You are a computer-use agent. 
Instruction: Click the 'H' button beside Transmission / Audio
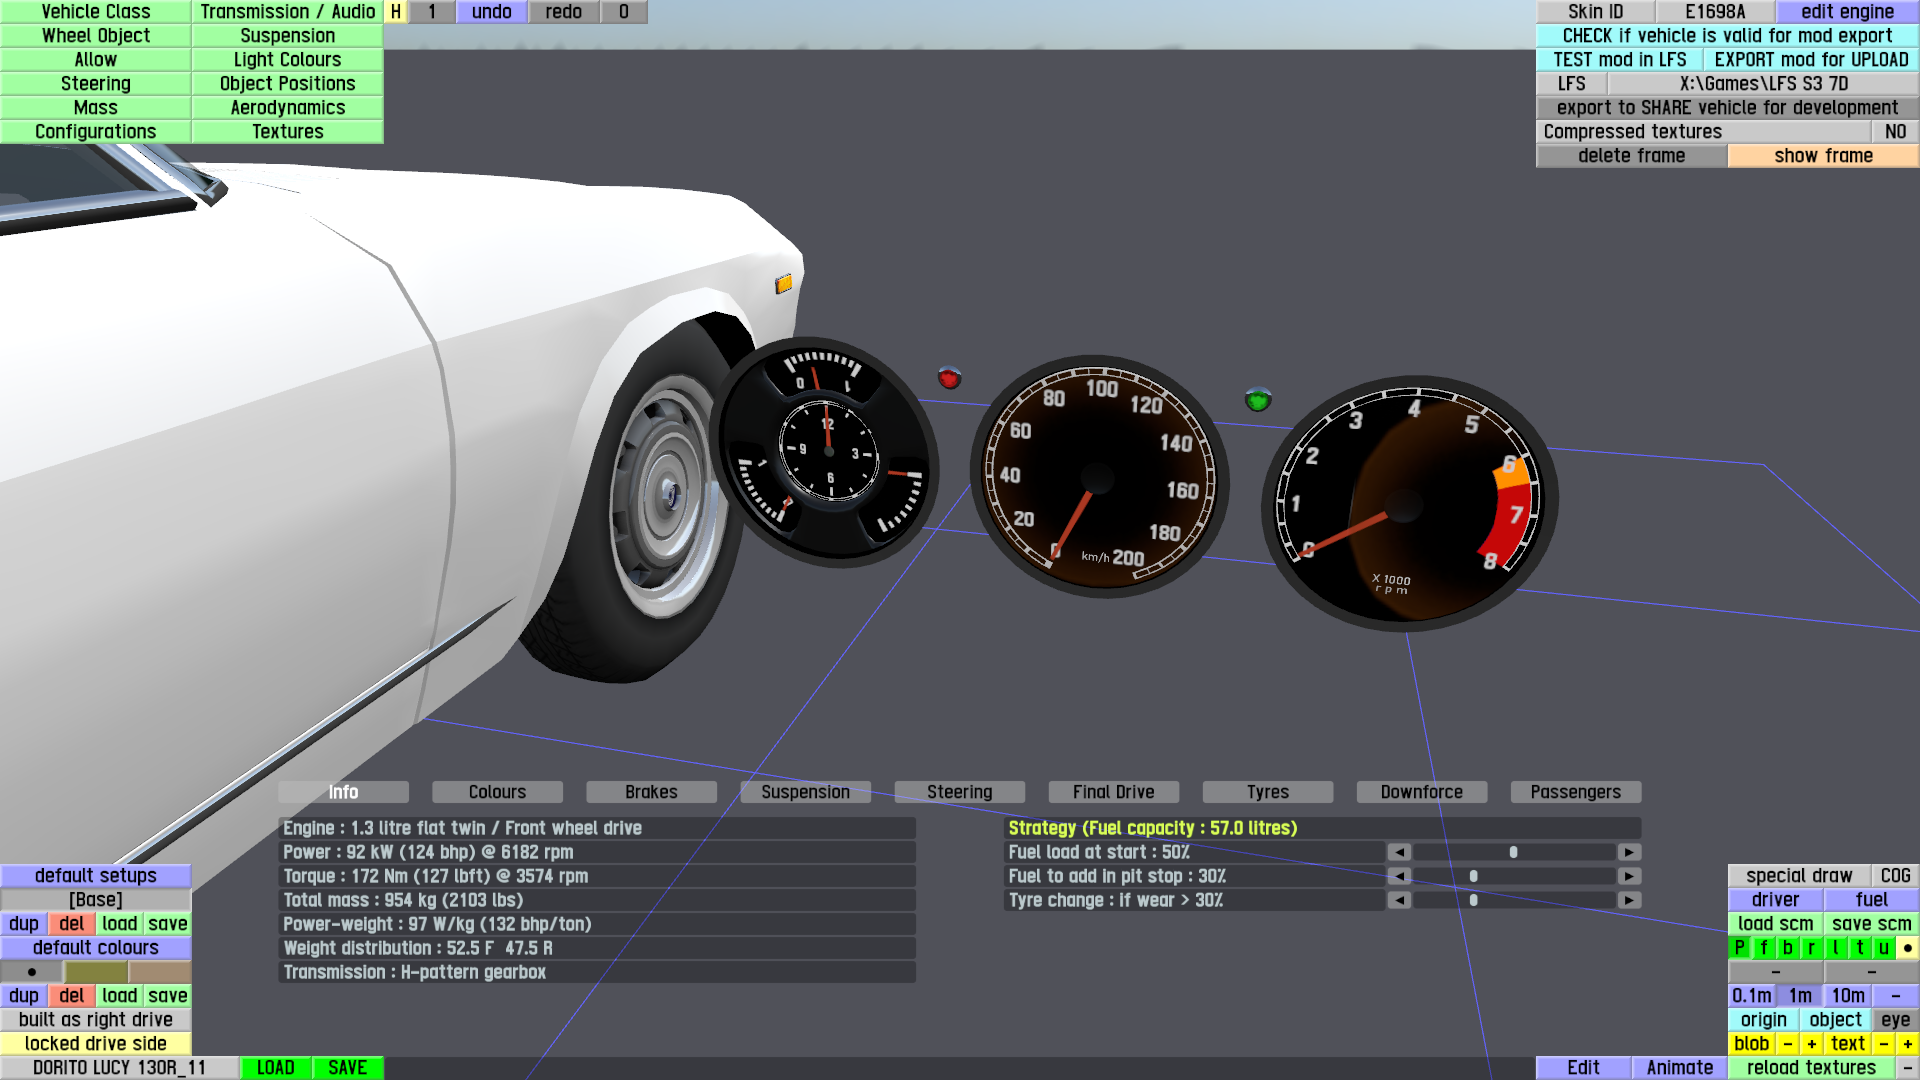pyautogui.click(x=396, y=12)
